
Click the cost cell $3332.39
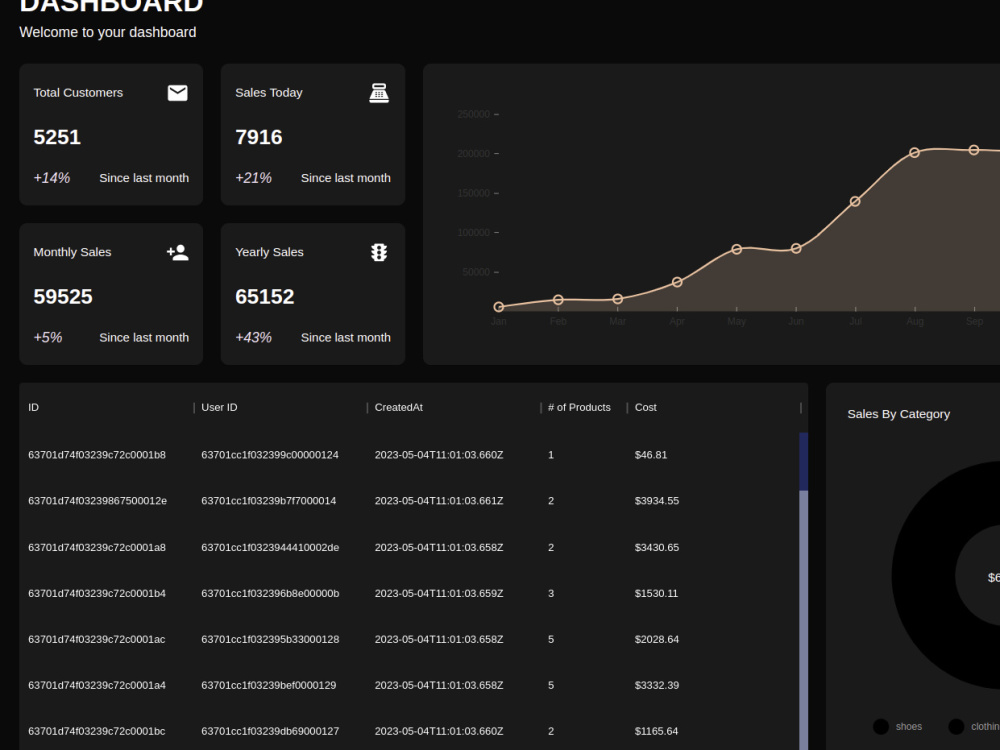click(x=657, y=685)
